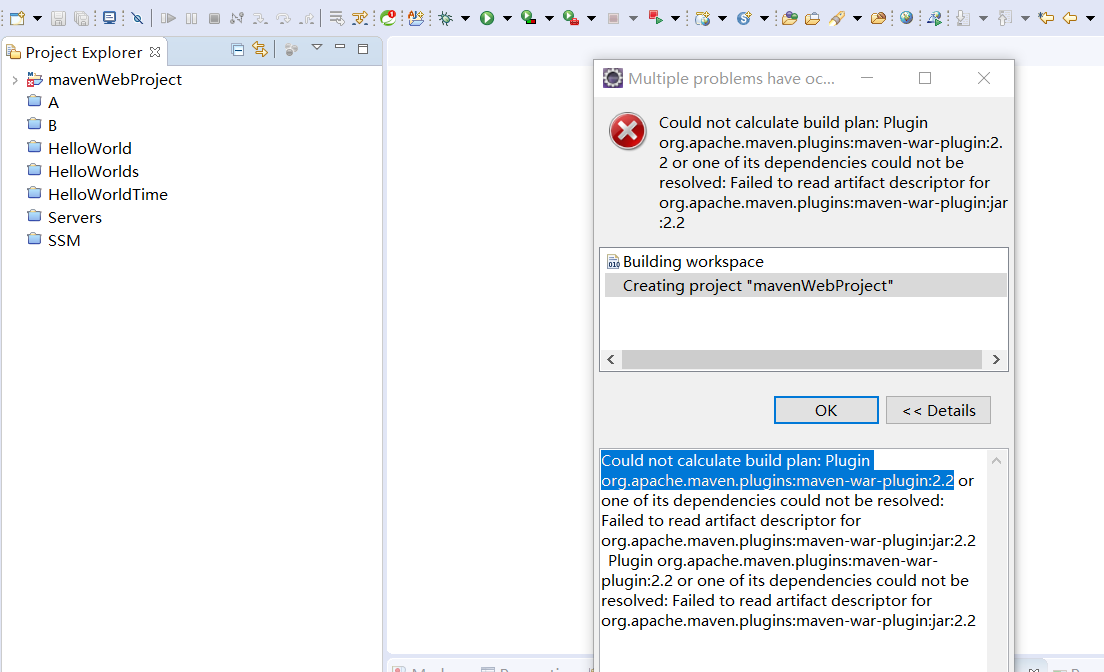This screenshot has height=672, width=1104.
Task: Select the Project Explorer tab
Action: coord(83,52)
